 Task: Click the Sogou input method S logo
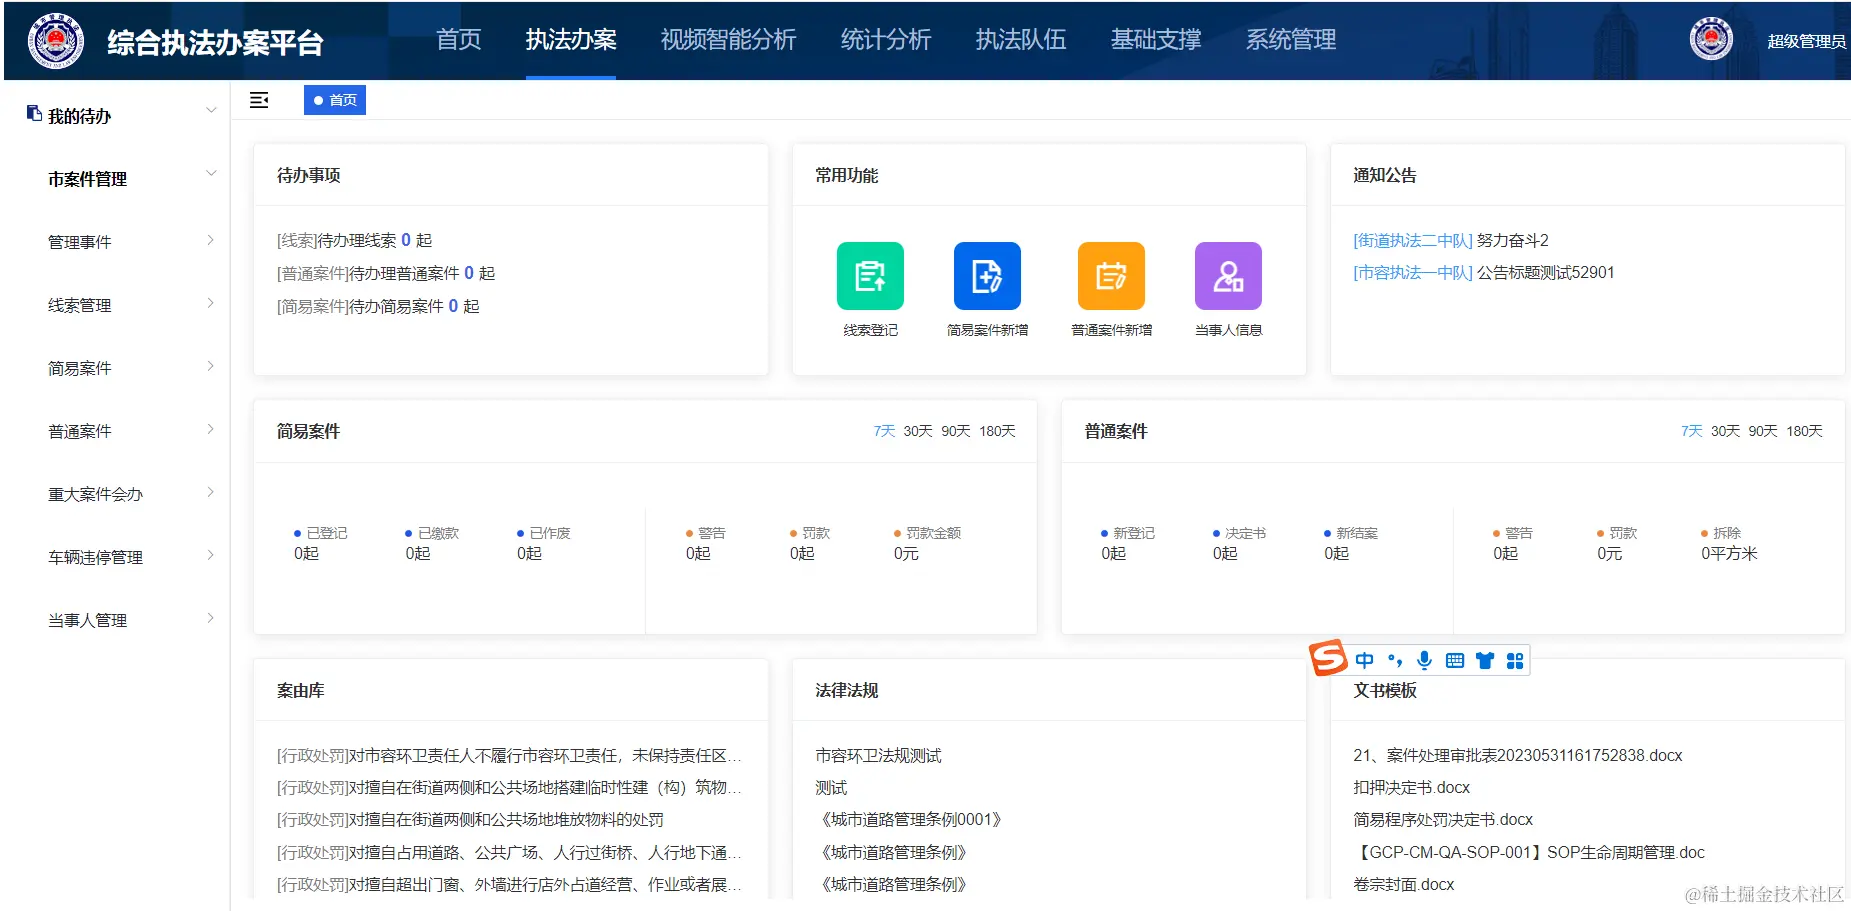[x=1328, y=658]
